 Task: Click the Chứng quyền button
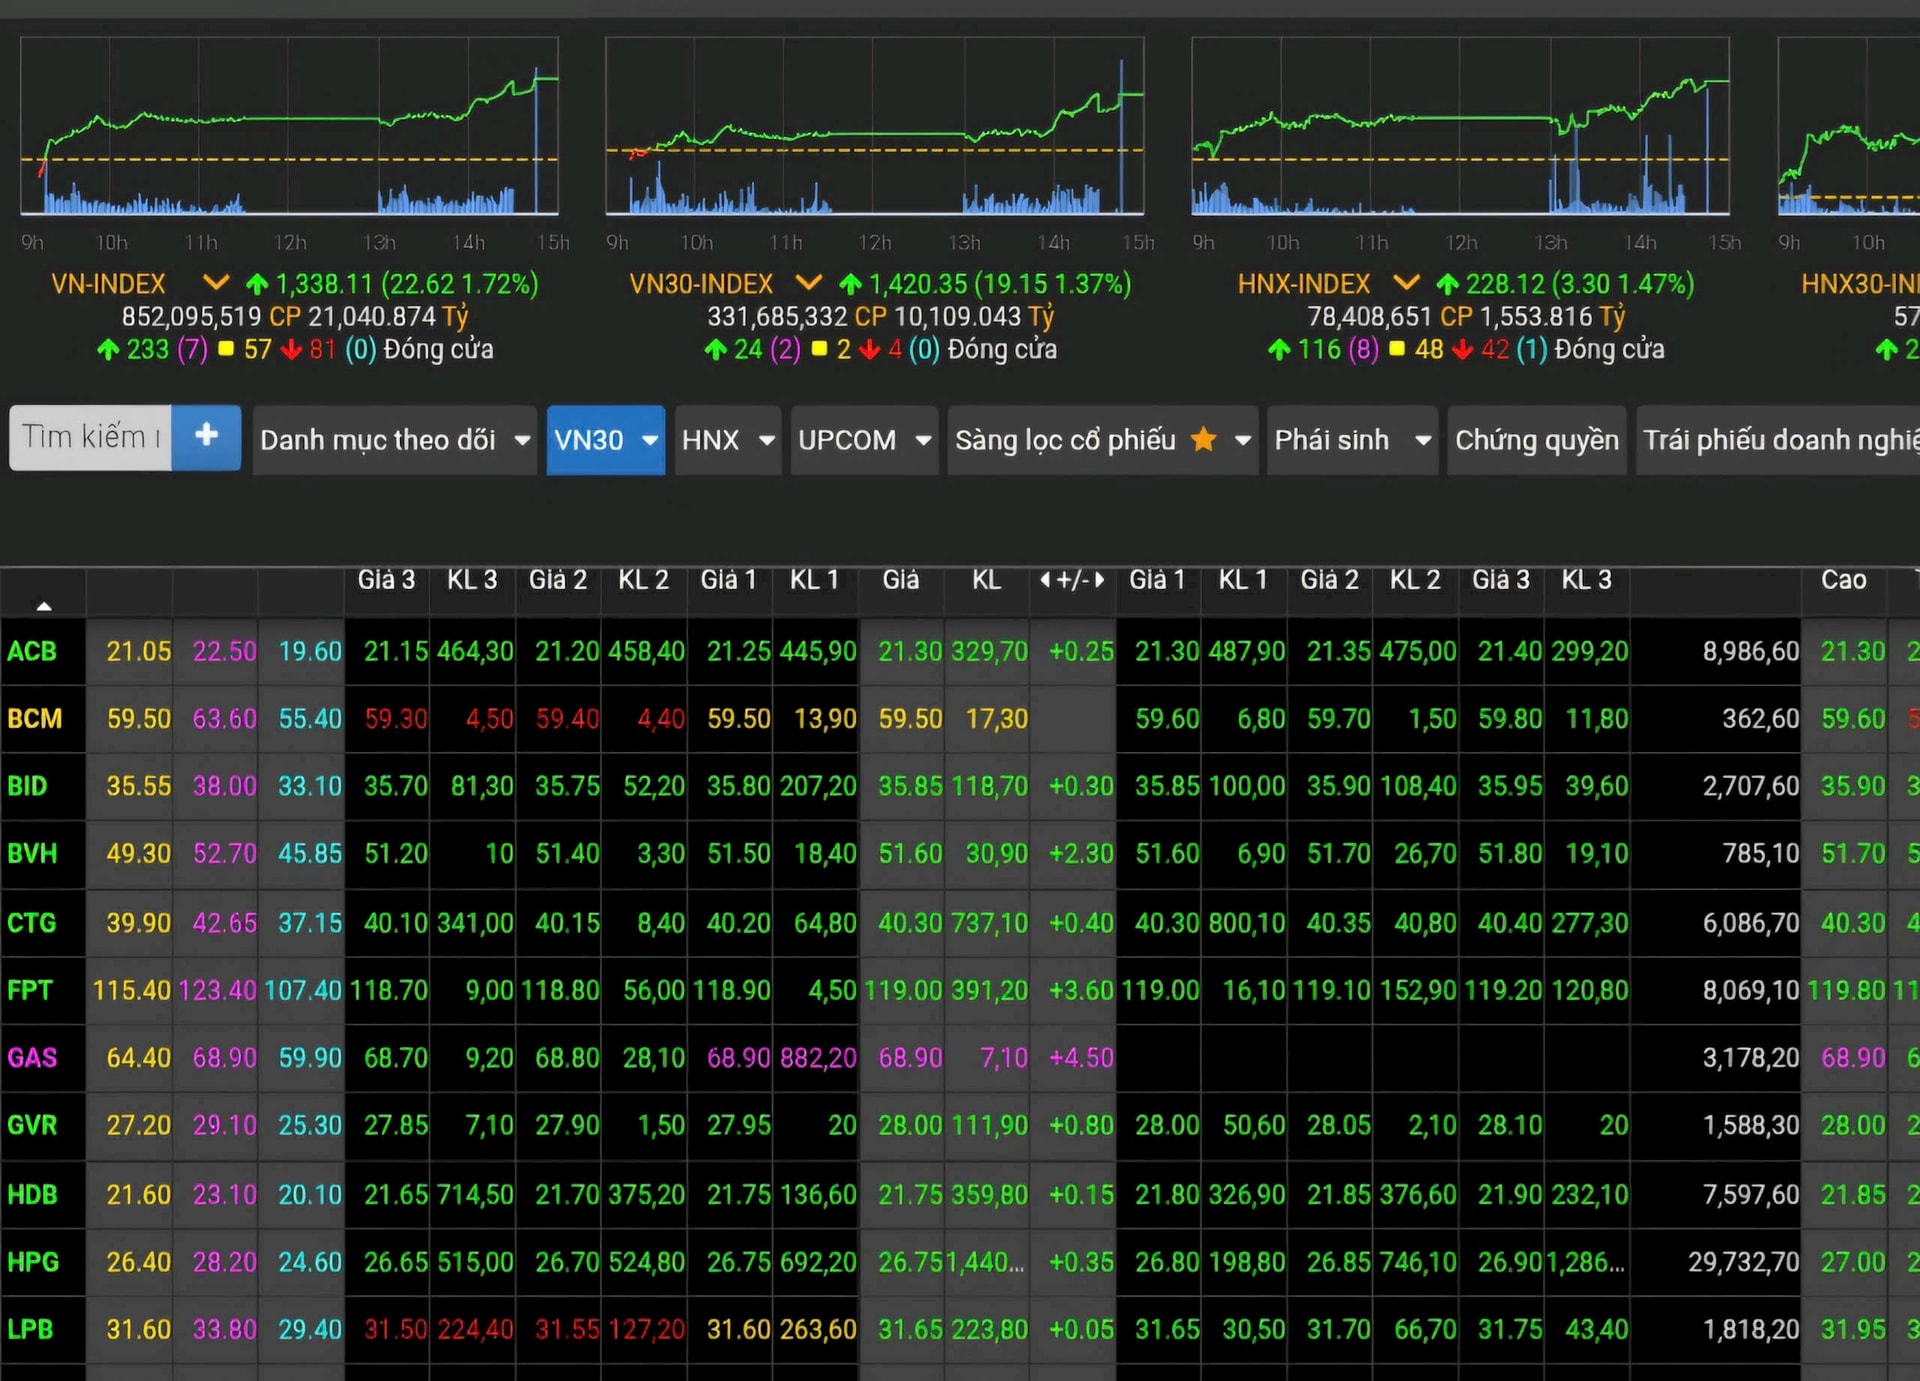pyautogui.click(x=1536, y=440)
